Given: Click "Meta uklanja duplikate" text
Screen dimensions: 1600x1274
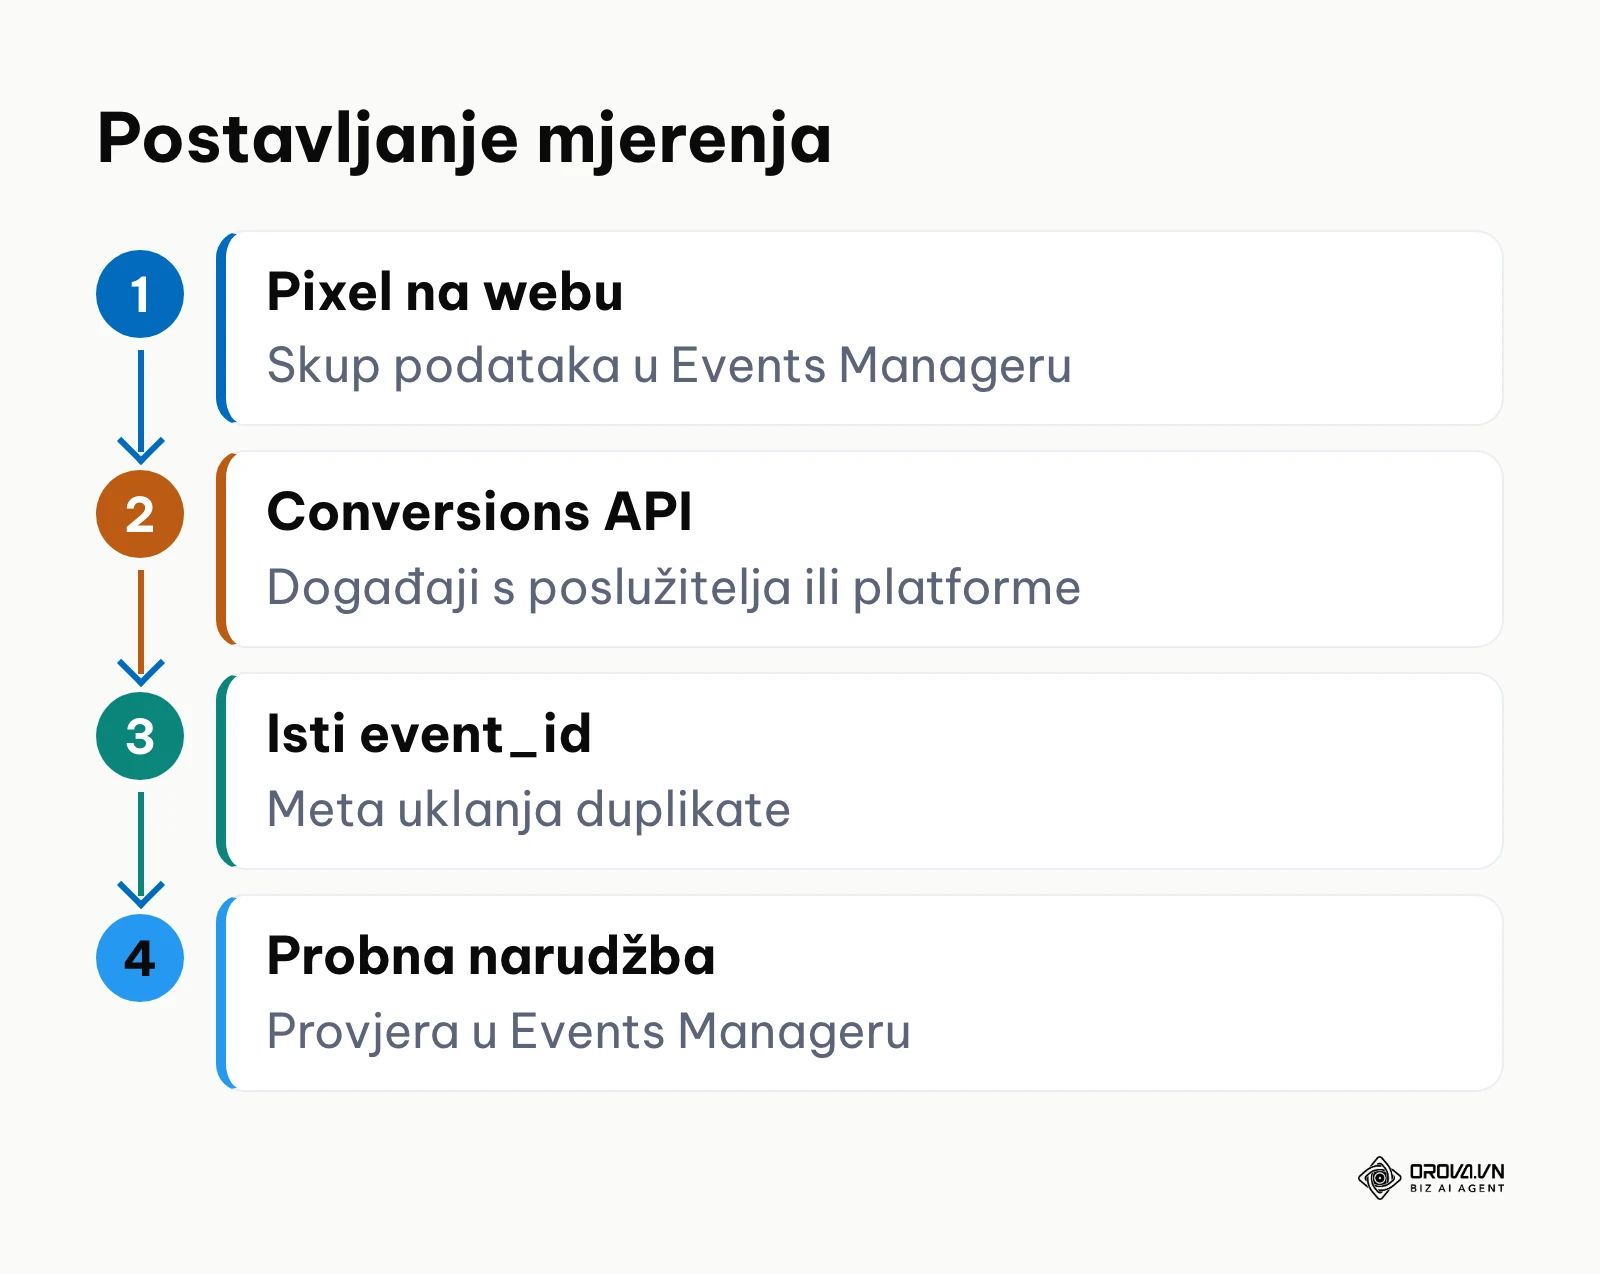Looking at the screenshot, I should click(529, 809).
